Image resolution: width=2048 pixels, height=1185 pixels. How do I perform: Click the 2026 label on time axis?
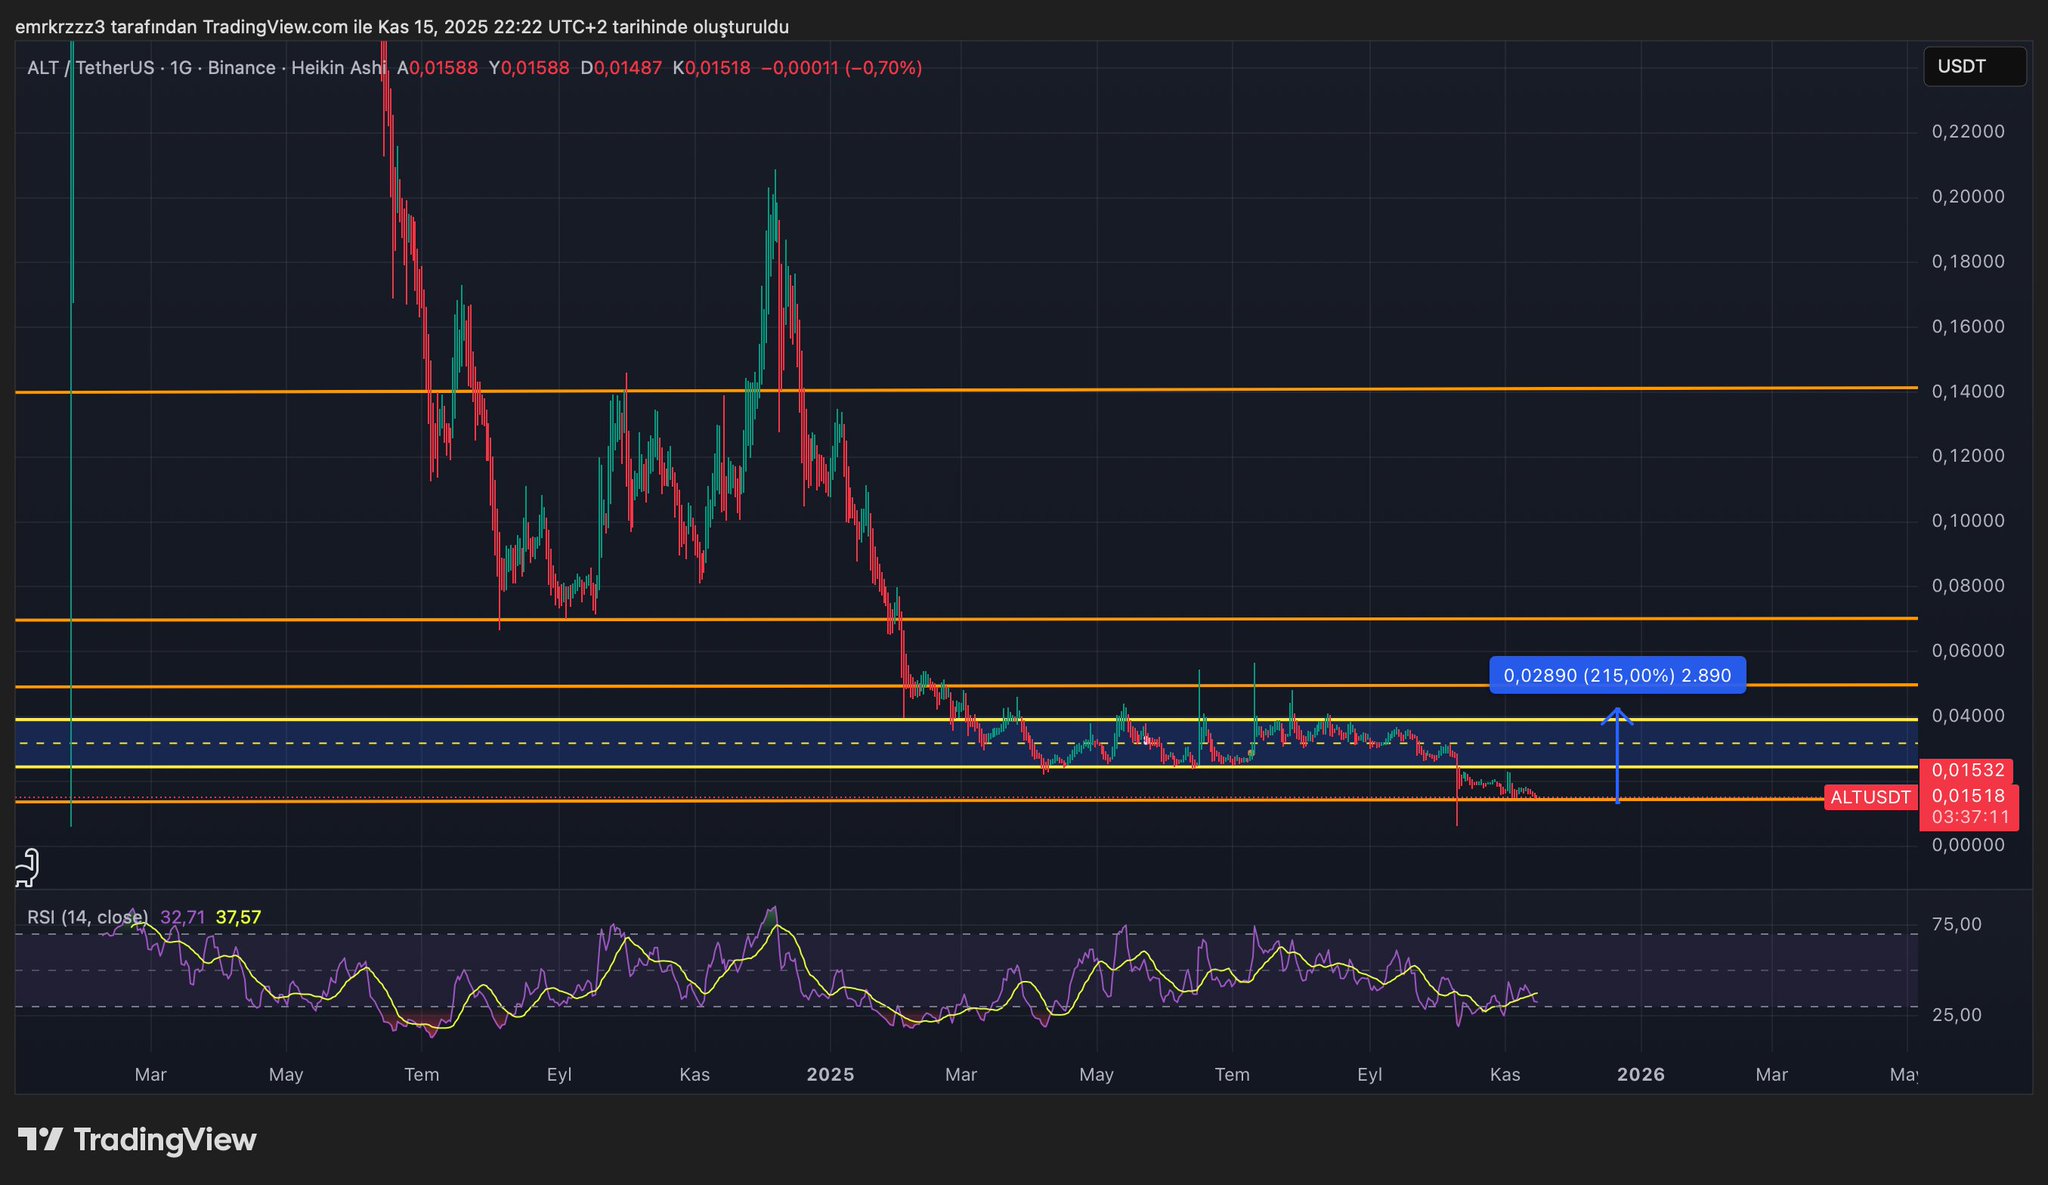1641,1074
